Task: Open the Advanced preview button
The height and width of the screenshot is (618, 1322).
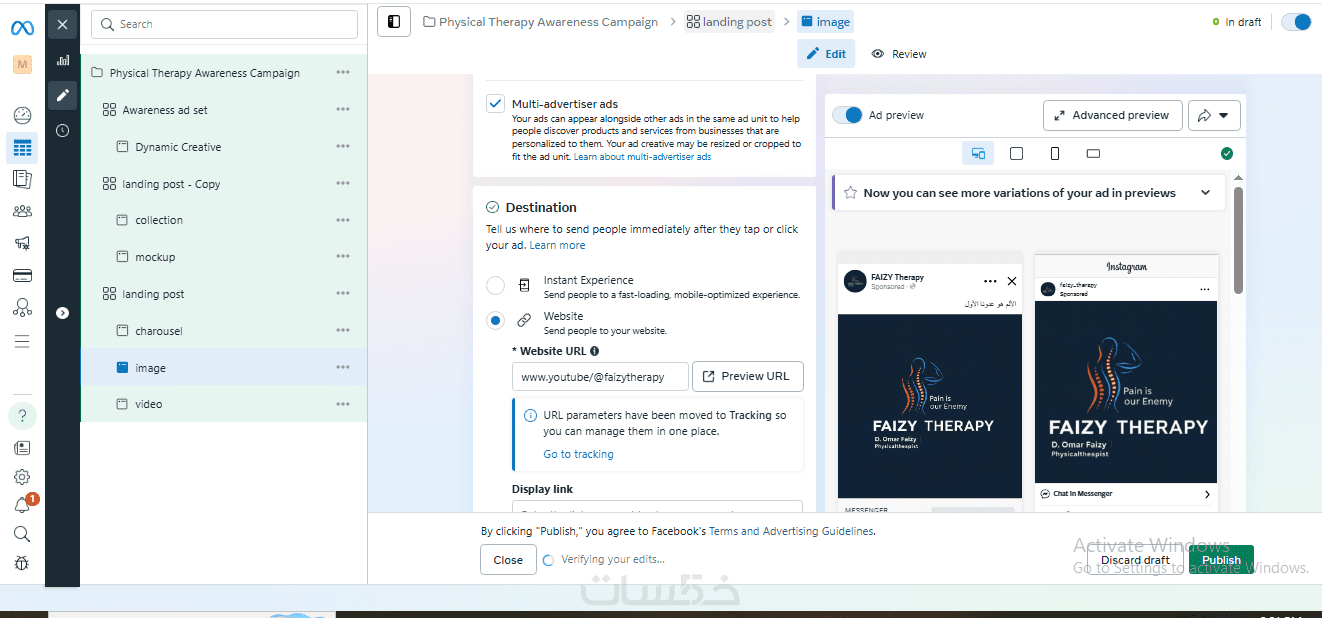Action: click(1113, 115)
